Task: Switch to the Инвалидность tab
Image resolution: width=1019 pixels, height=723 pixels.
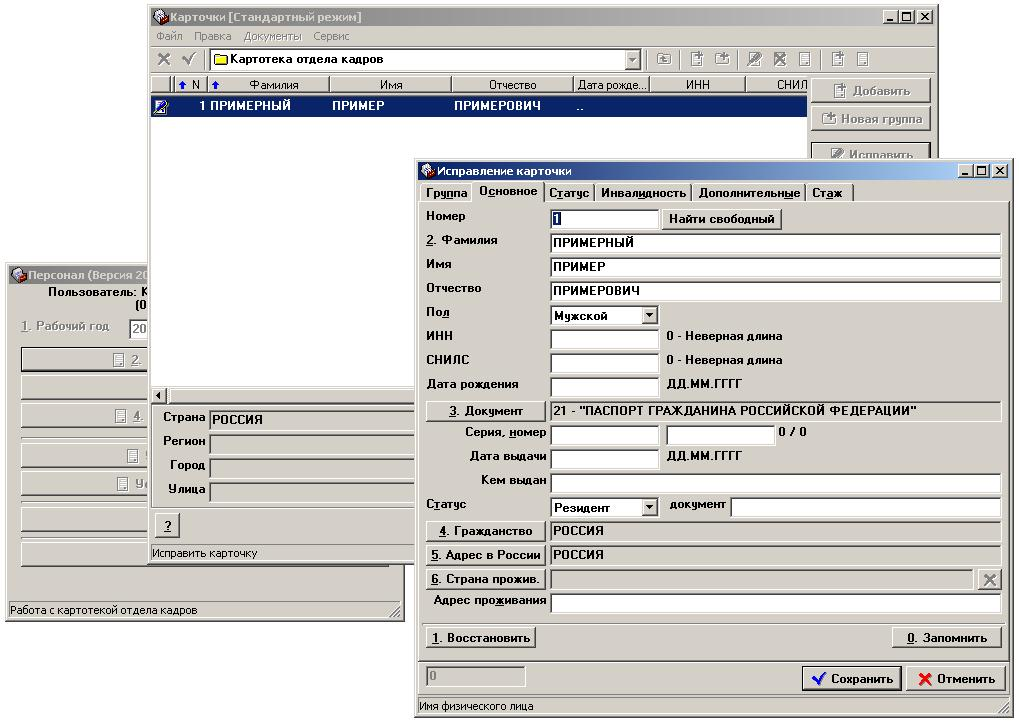Action: pos(643,193)
